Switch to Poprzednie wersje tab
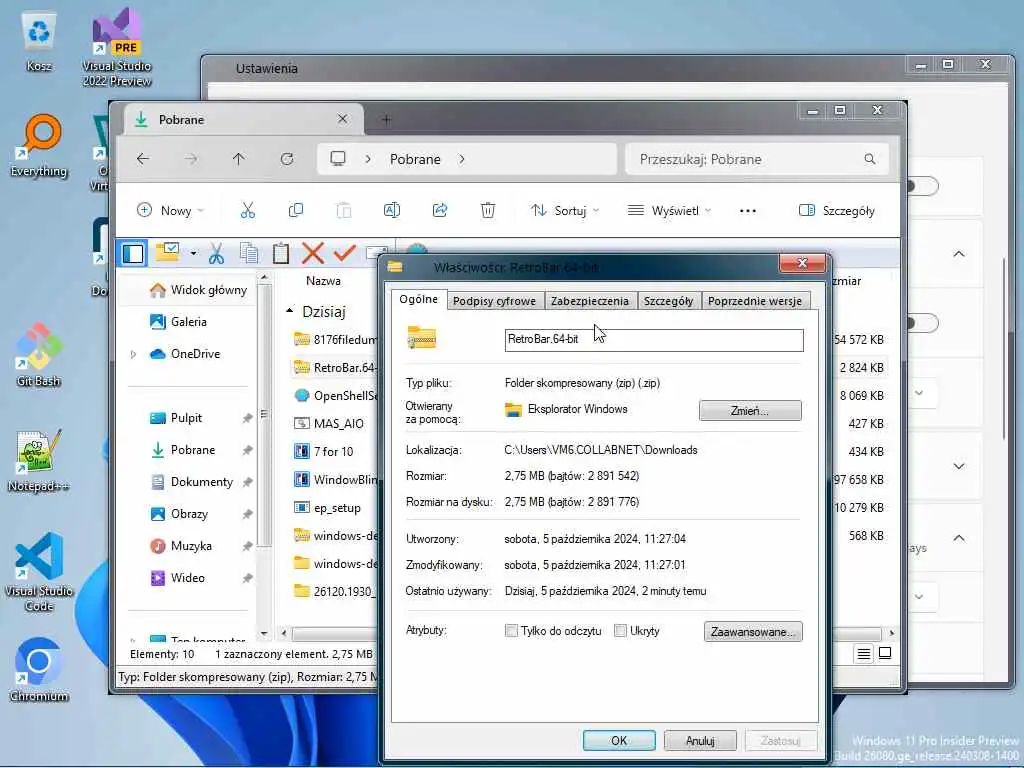1024x768 pixels. coord(754,300)
